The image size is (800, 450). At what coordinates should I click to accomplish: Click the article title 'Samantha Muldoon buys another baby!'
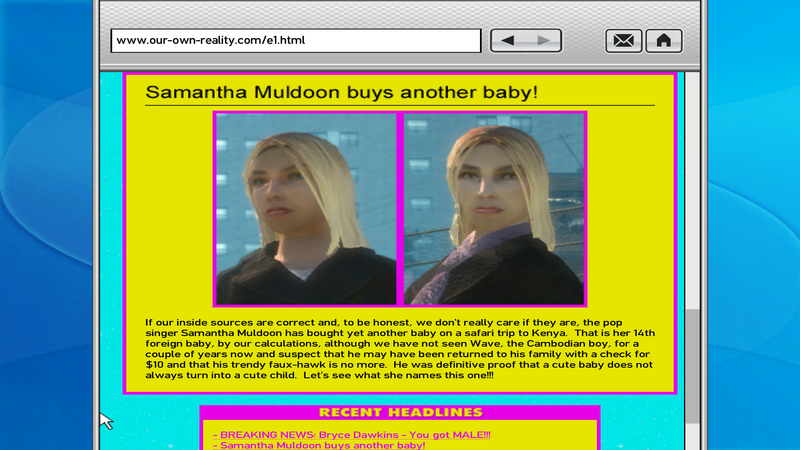342,92
